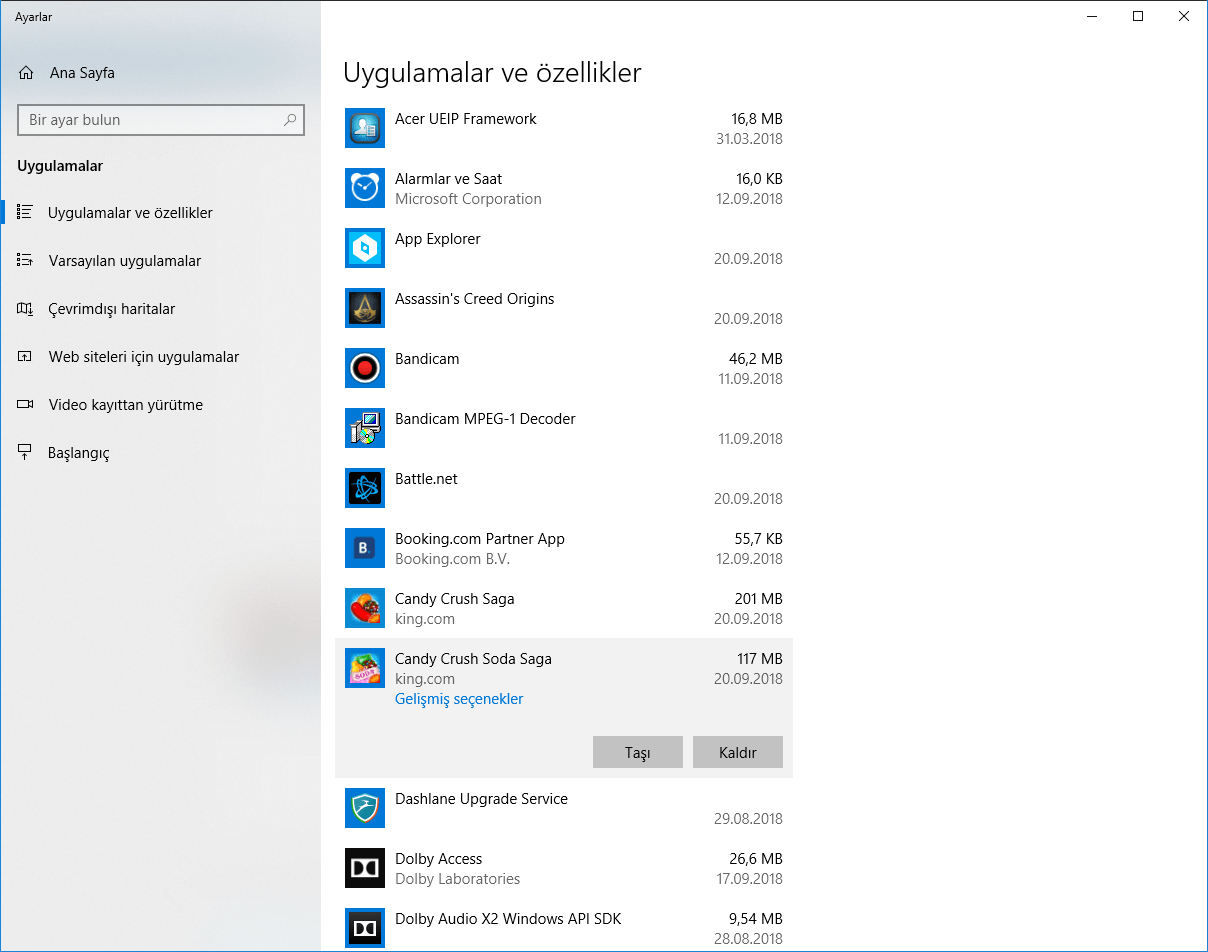This screenshot has width=1208, height=952.
Task: Click the search magnifier icon in settings search
Action: point(290,120)
